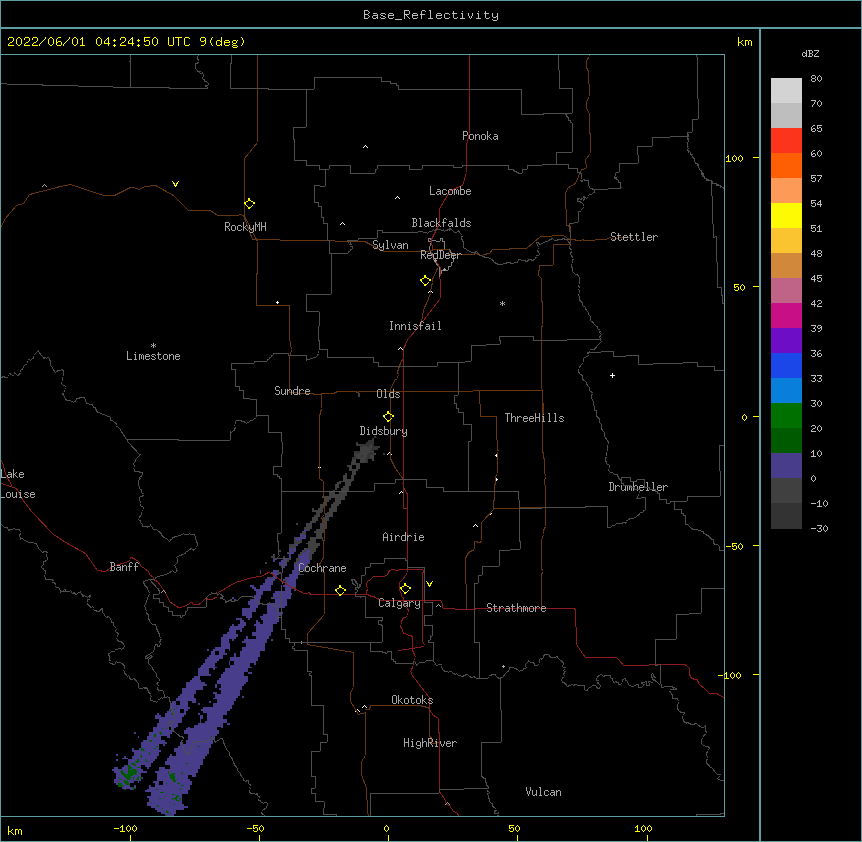Click the purple 36–39 dBZ legend swatch

pos(786,341)
